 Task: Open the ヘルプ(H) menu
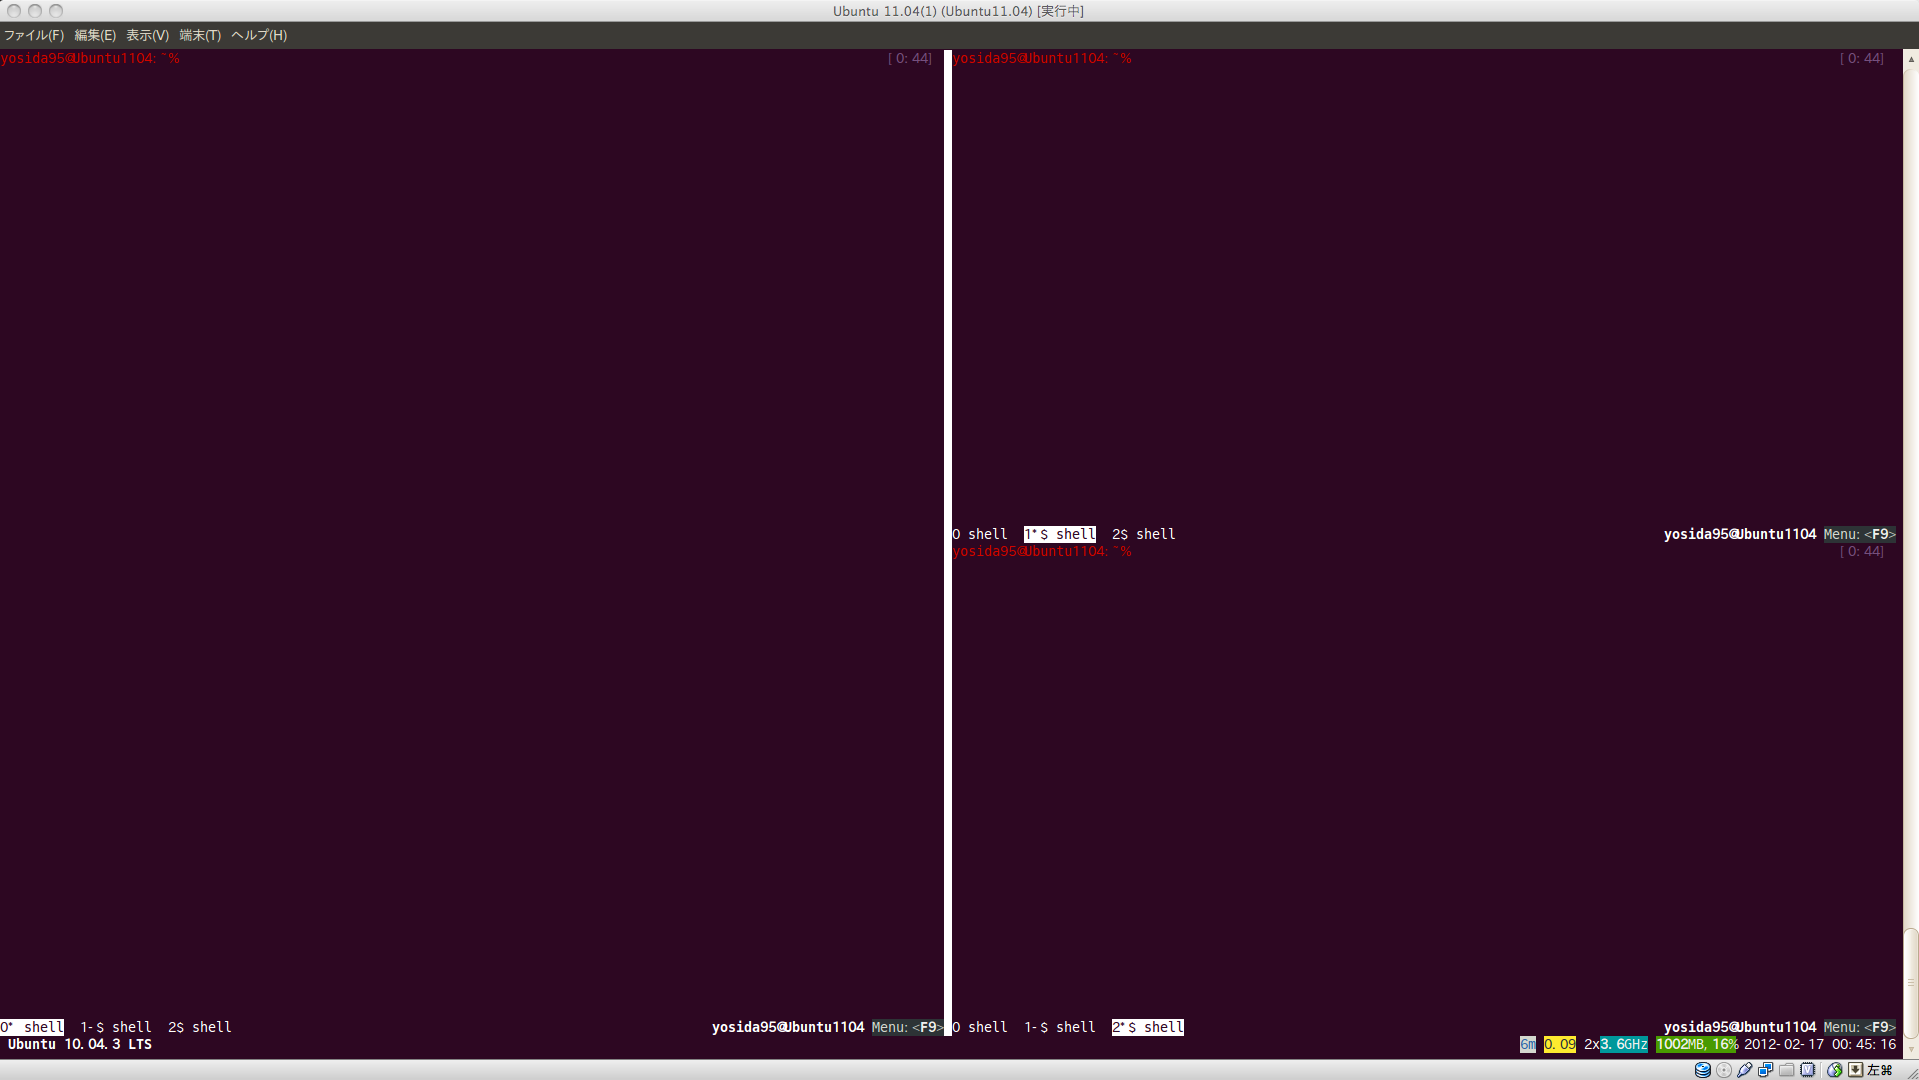259,35
